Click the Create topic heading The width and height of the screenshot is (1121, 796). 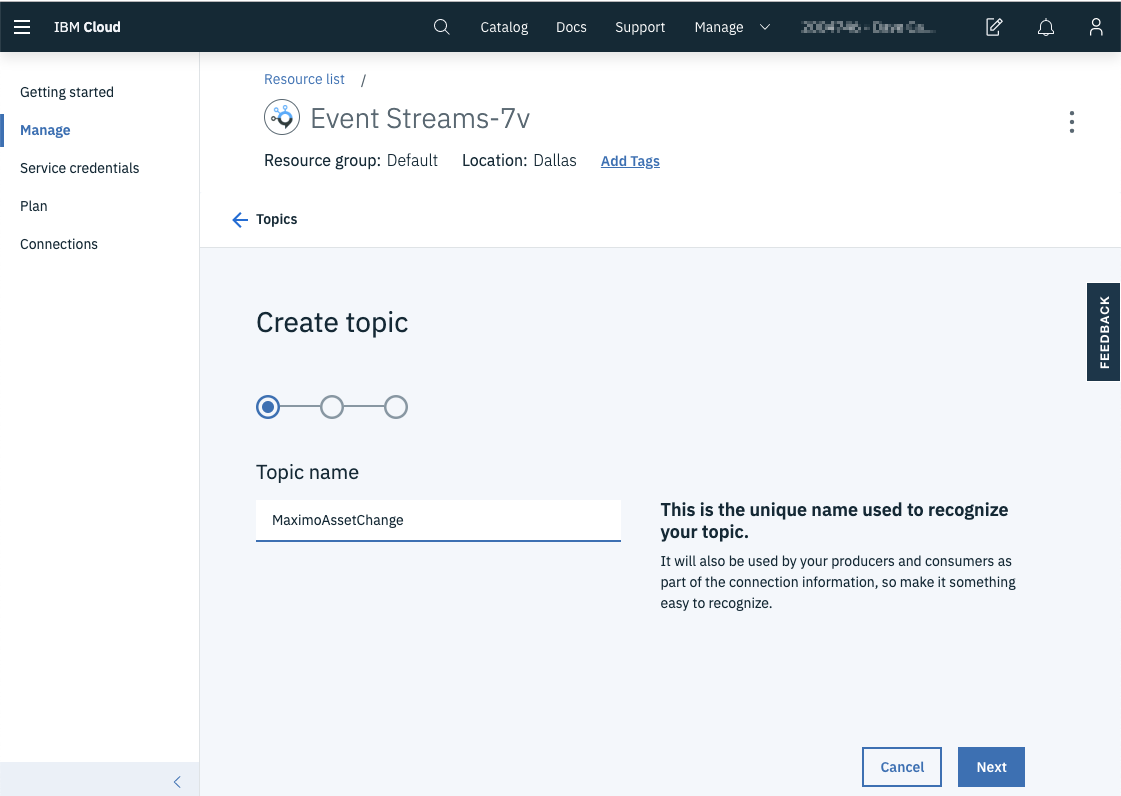pyautogui.click(x=332, y=323)
